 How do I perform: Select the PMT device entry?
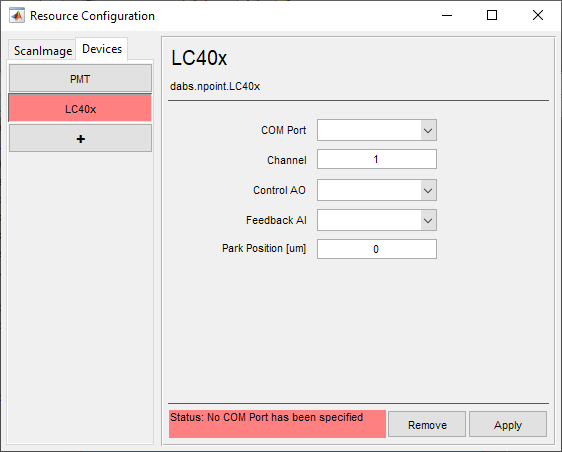80,78
